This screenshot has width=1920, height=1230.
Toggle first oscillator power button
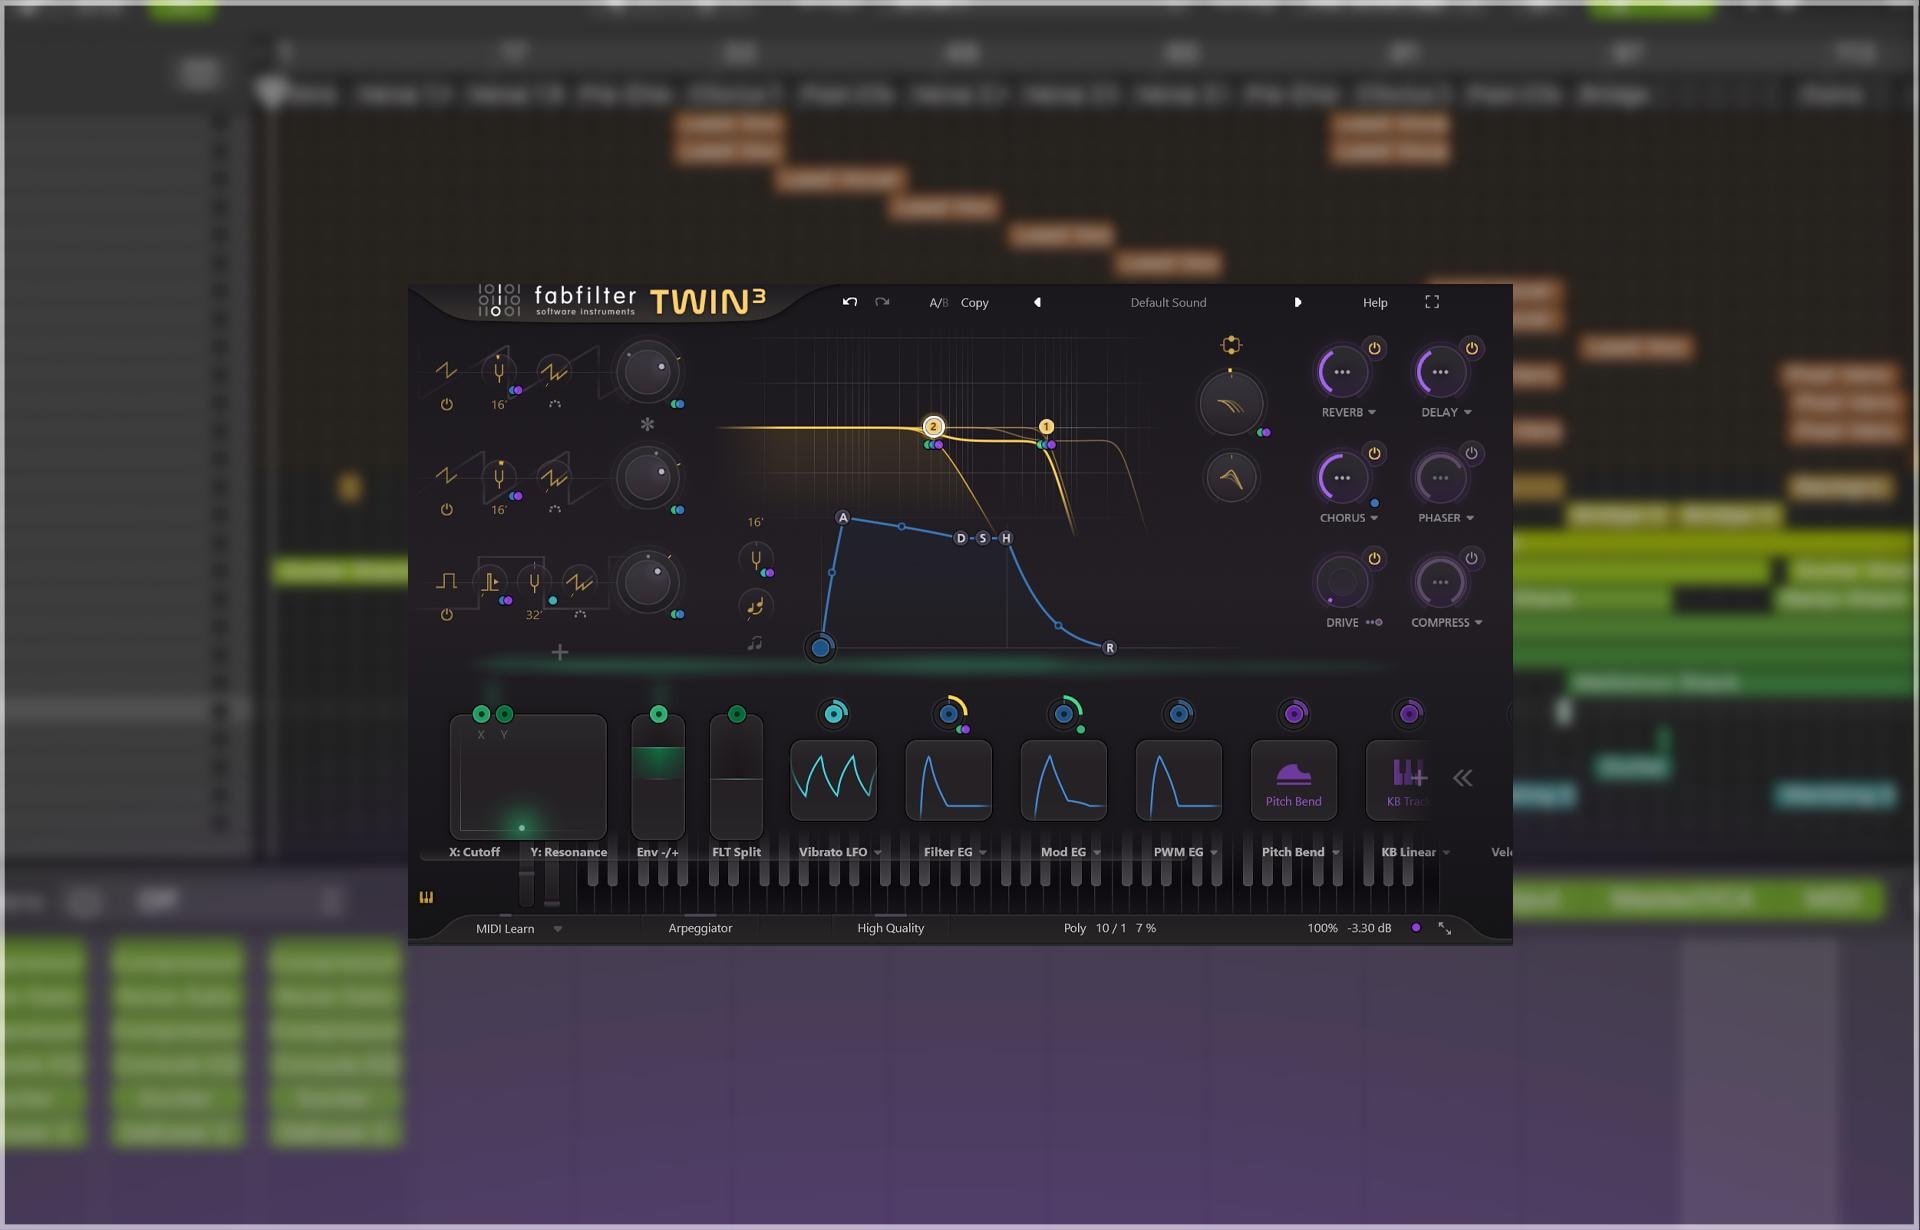click(x=446, y=405)
